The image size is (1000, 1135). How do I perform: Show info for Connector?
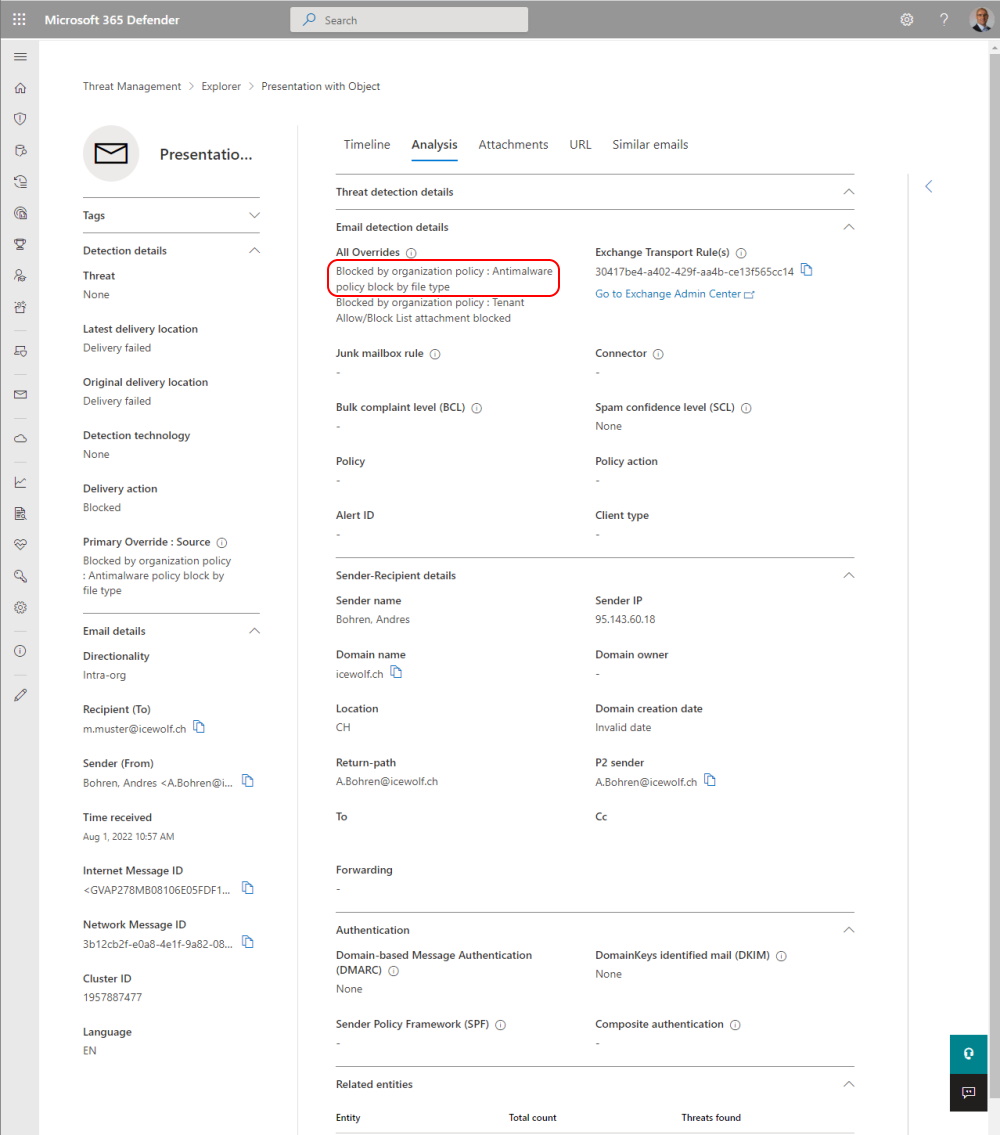[x=658, y=354]
